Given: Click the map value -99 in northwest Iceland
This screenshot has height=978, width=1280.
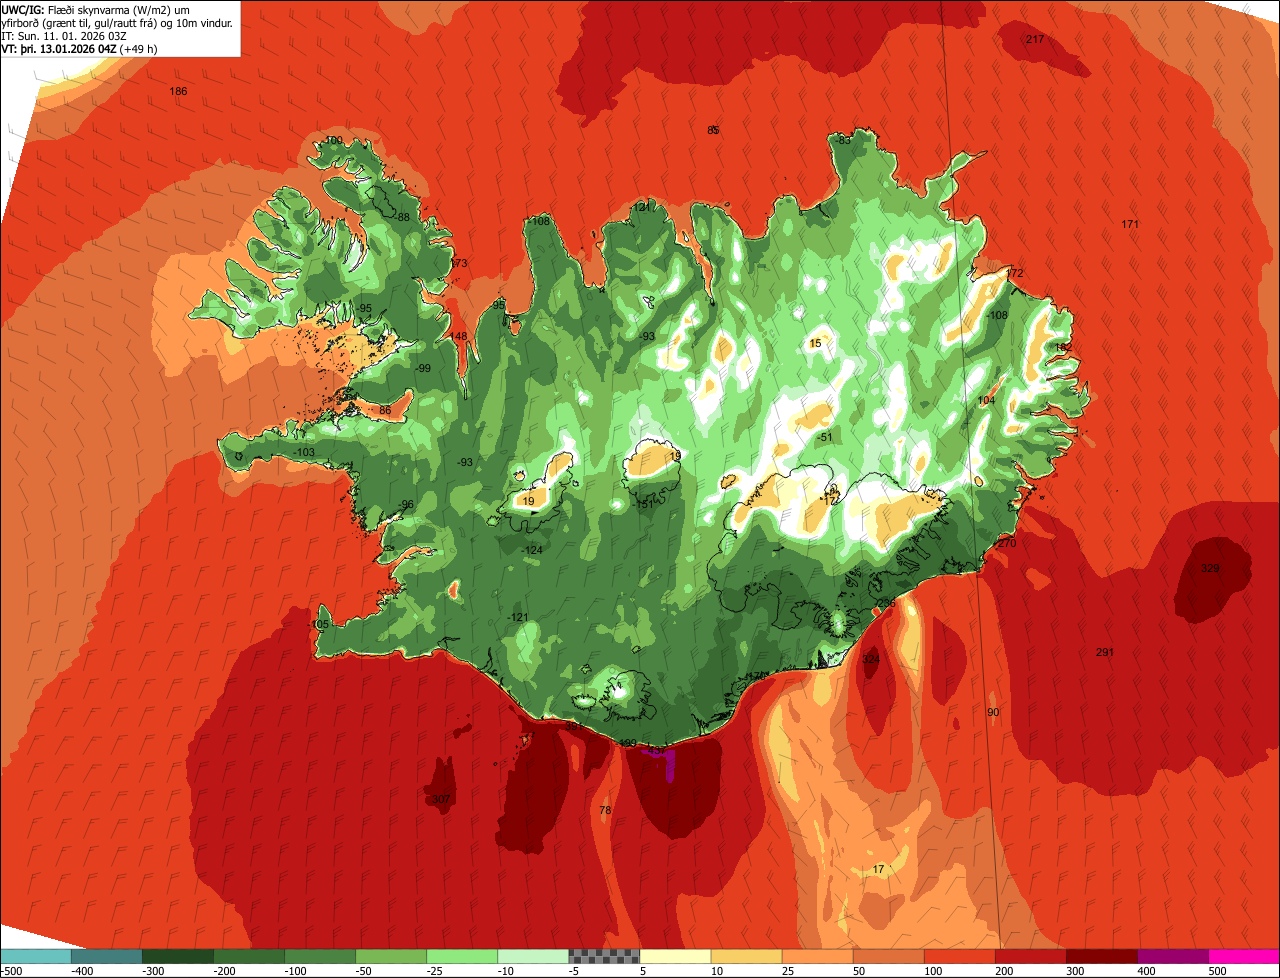Looking at the screenshot, I should (422, 368).
